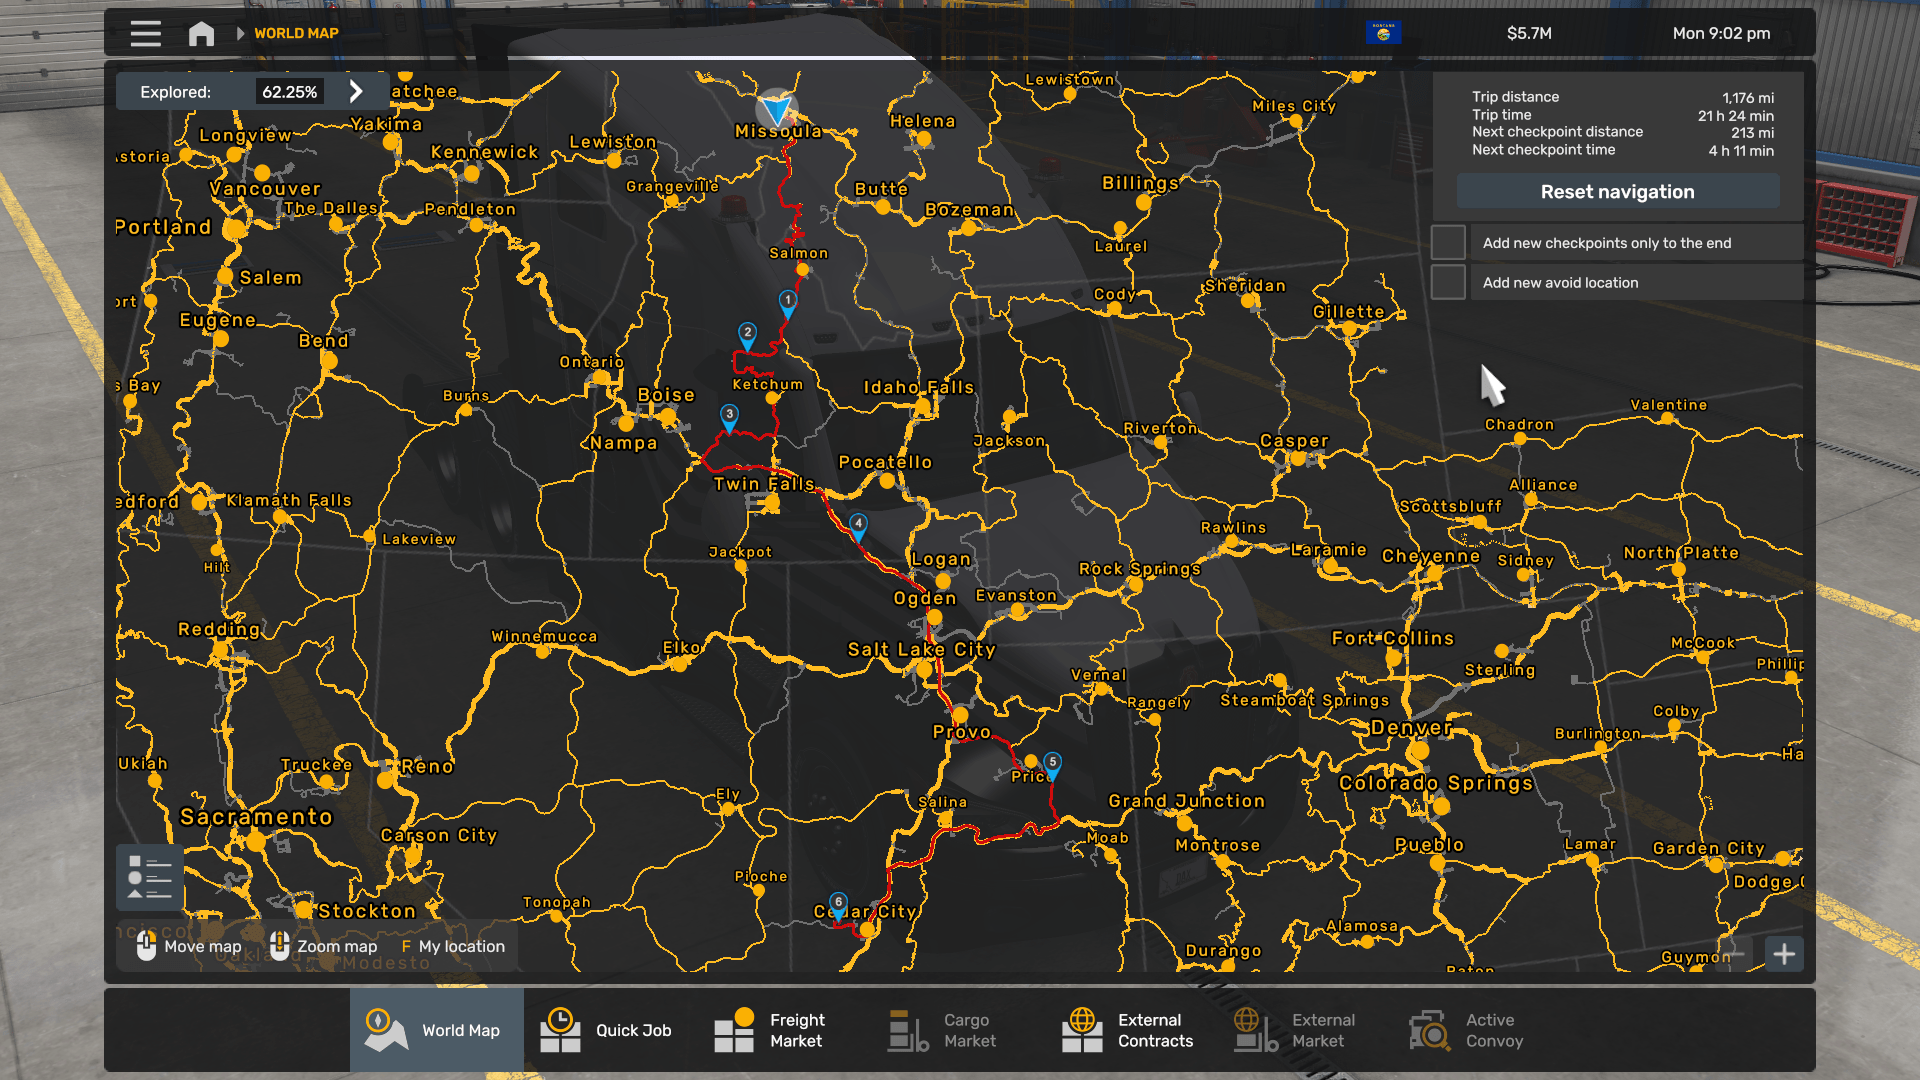Open the map legend panel icon
The width and height of the screenshot is (1920, 1080).
click(150, 877)
